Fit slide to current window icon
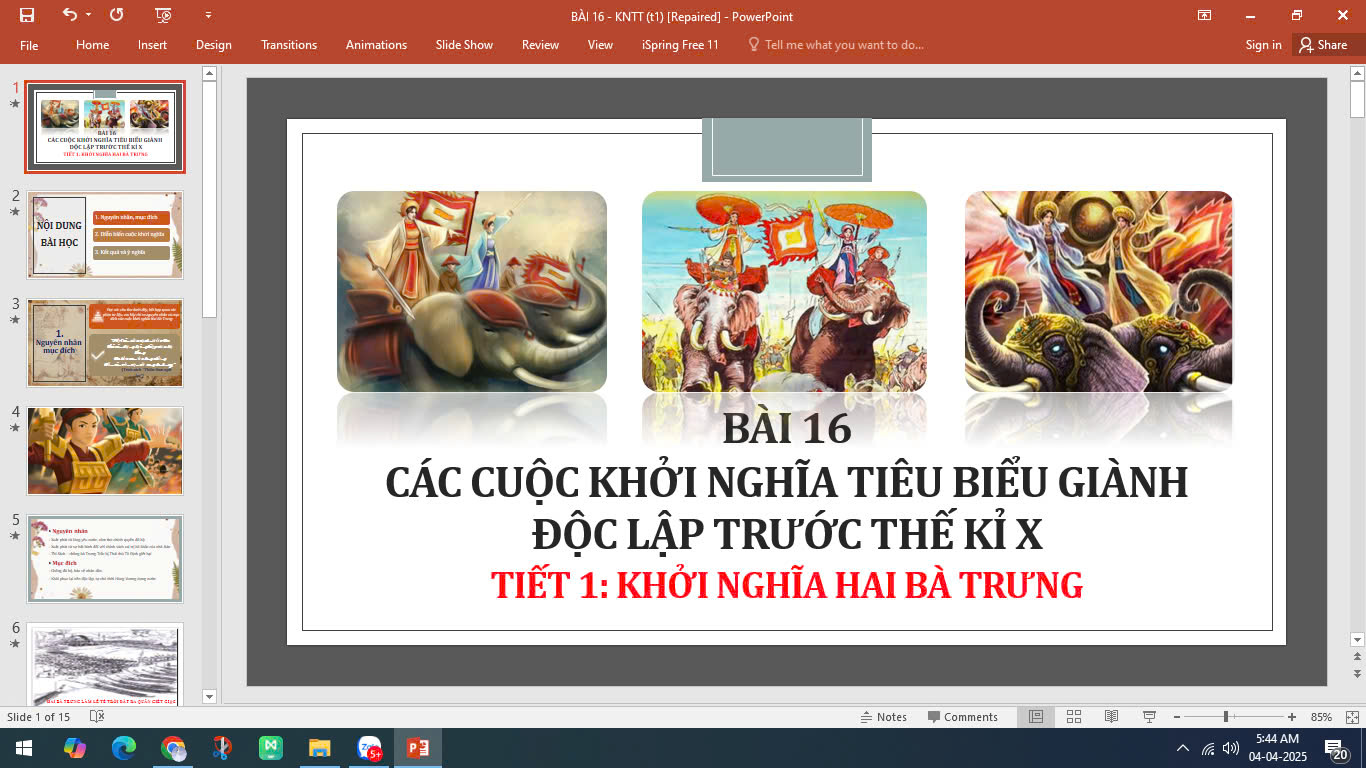The image size is (1366, 768). click(1353, 717)
